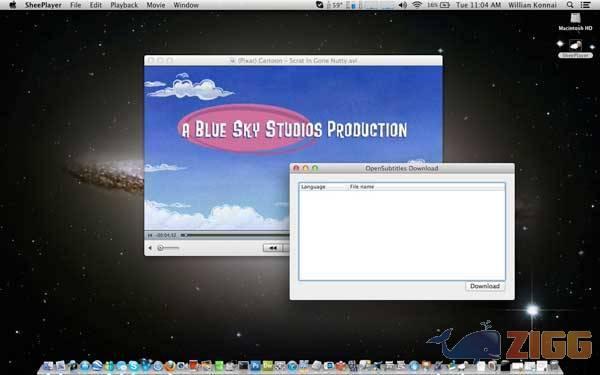Click the rewind button in player controls
The width and height of the screenshot is (600, 375).
coord(273,248)
